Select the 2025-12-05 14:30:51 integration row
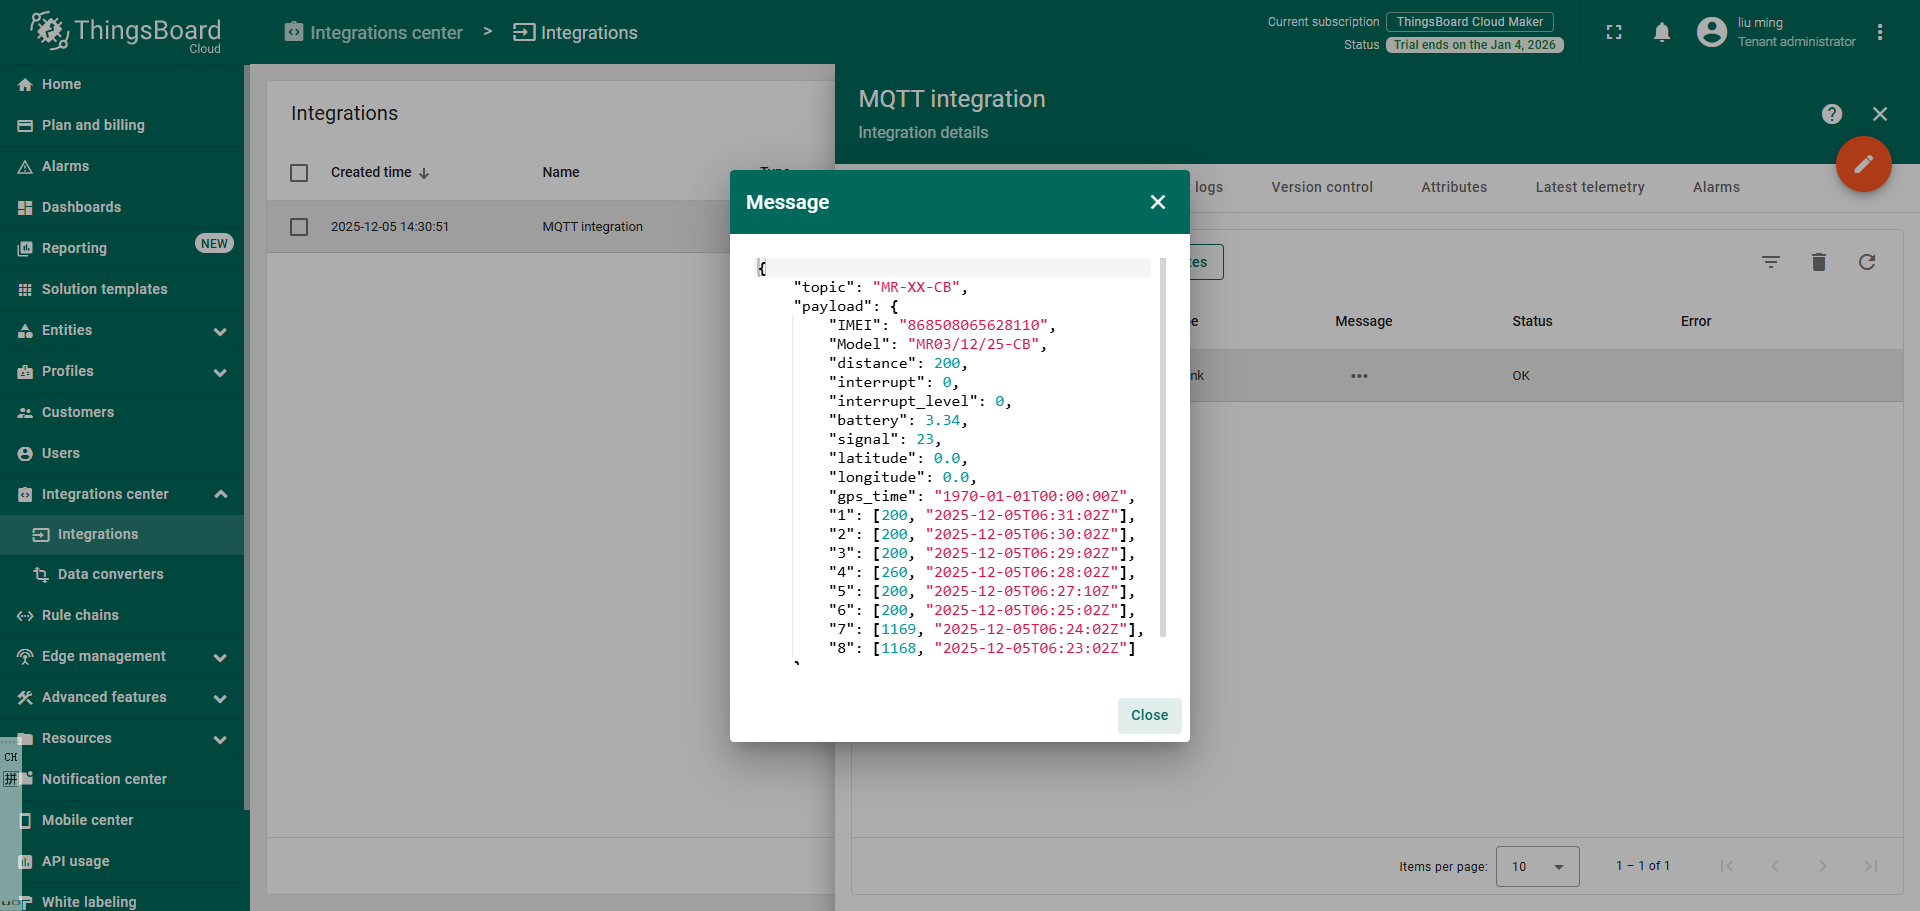1920x911 pixels. pos(550,227)
